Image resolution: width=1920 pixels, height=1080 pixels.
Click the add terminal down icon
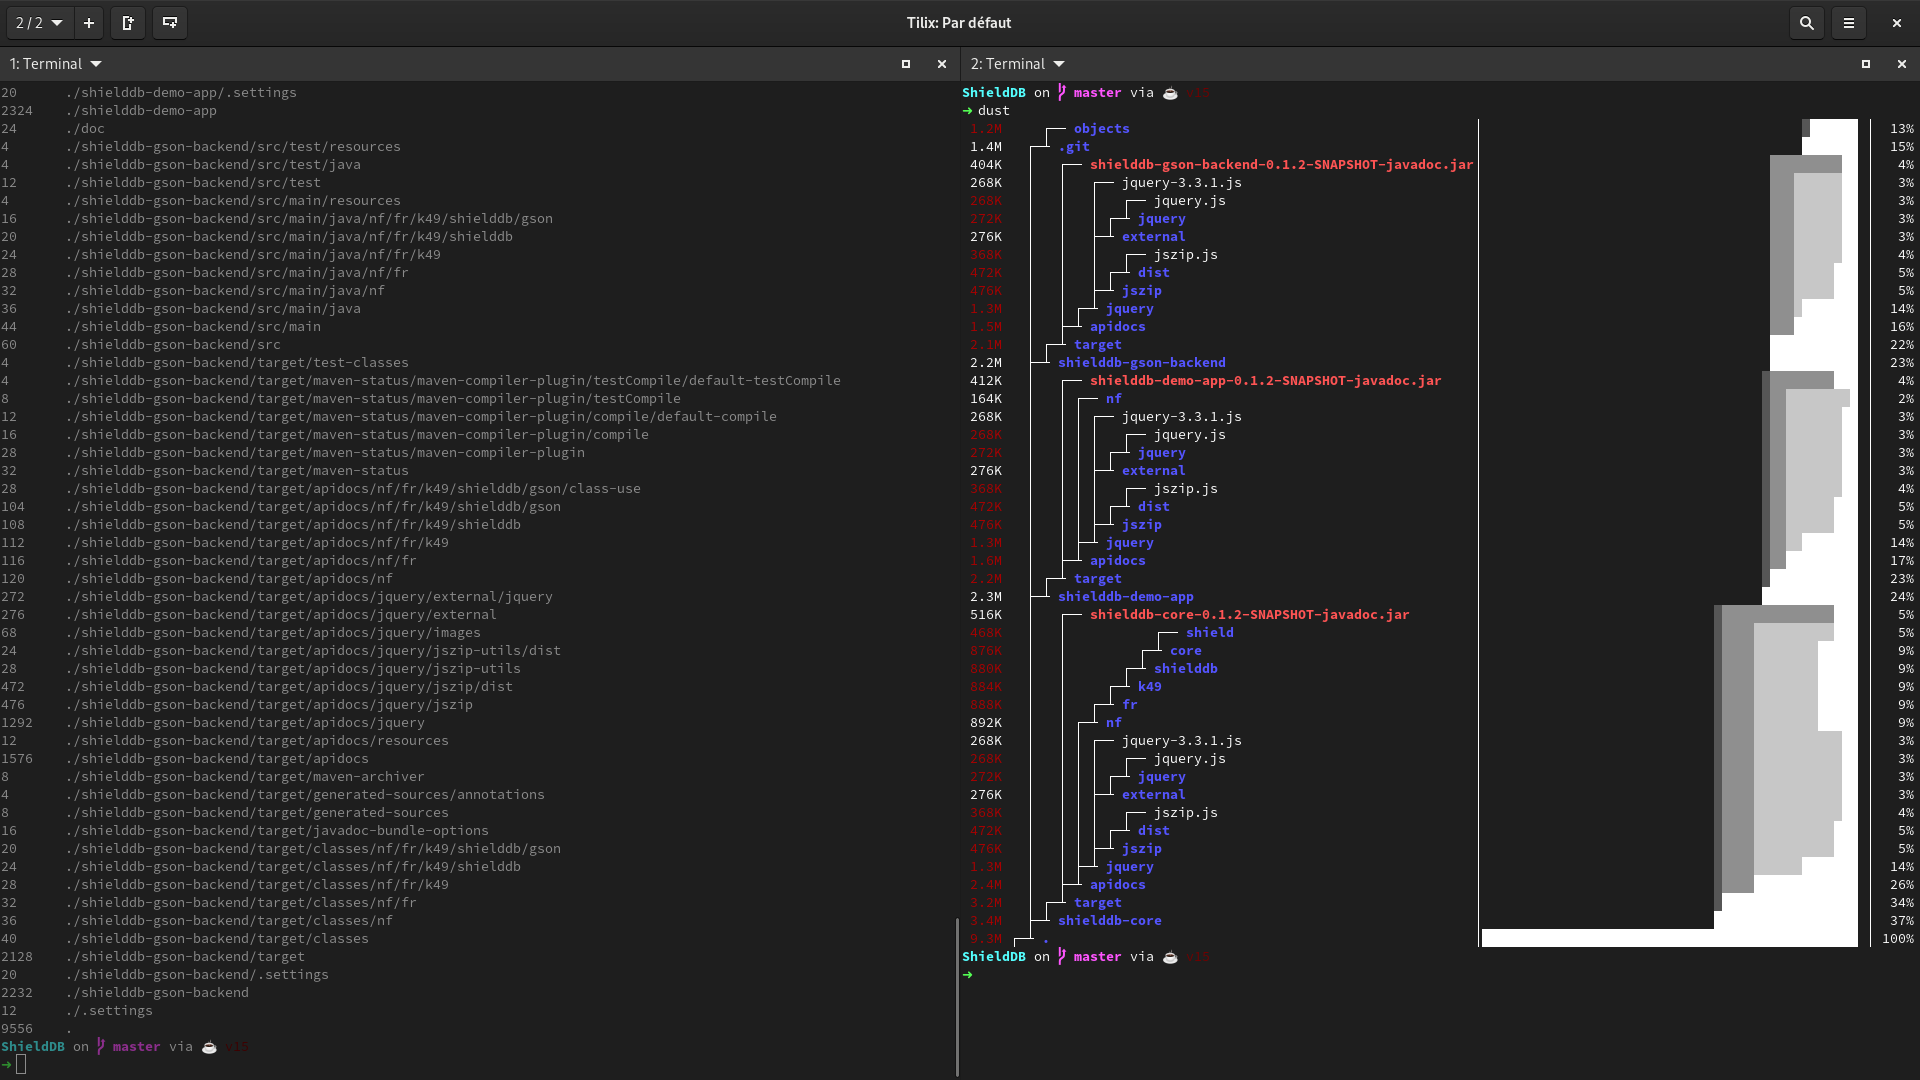[x=170, y=22]
